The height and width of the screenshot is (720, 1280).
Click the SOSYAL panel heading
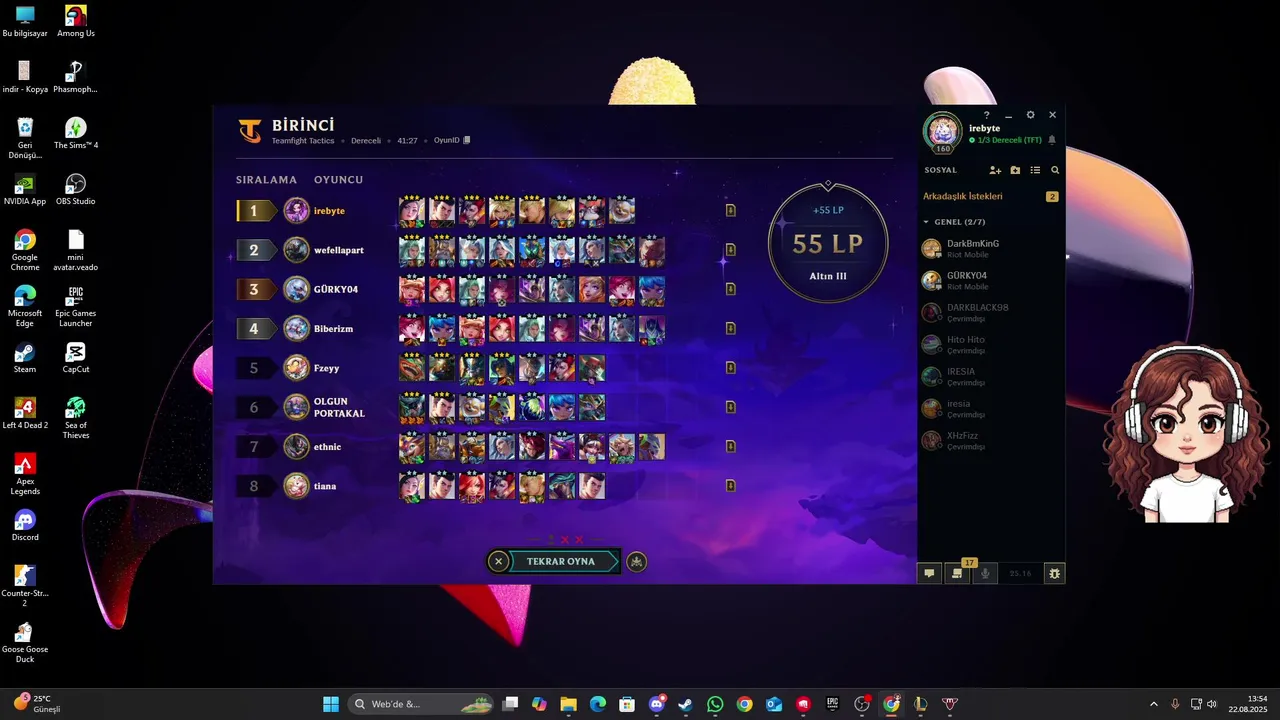coord(940,170)
